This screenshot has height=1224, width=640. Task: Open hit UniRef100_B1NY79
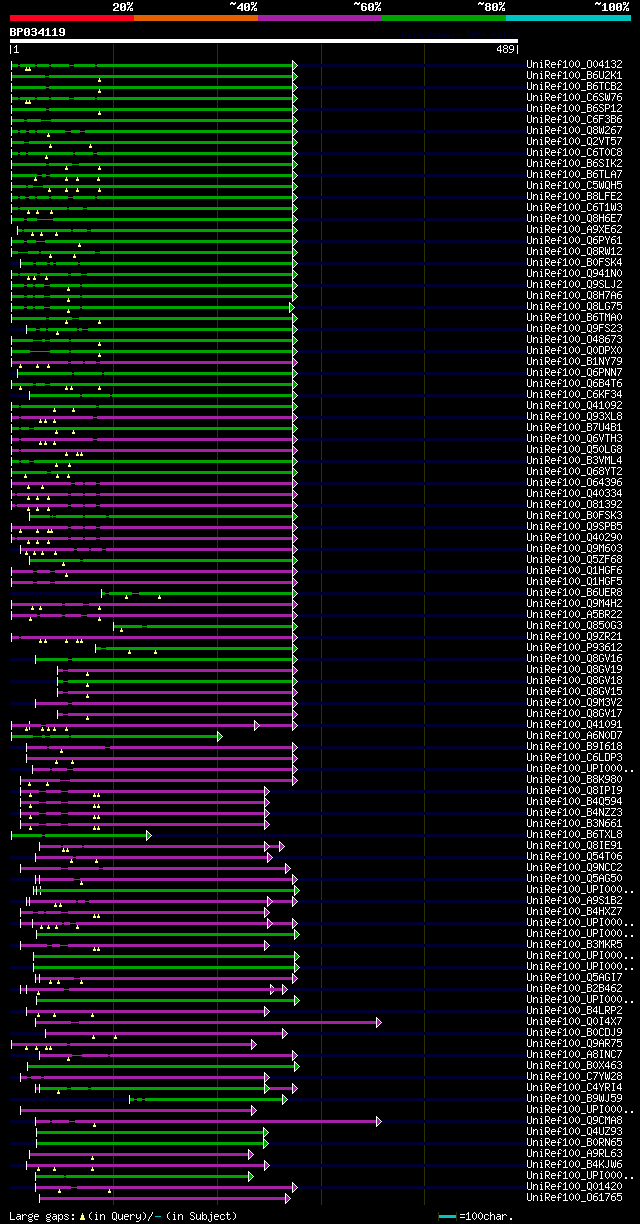tap(574, 362)
